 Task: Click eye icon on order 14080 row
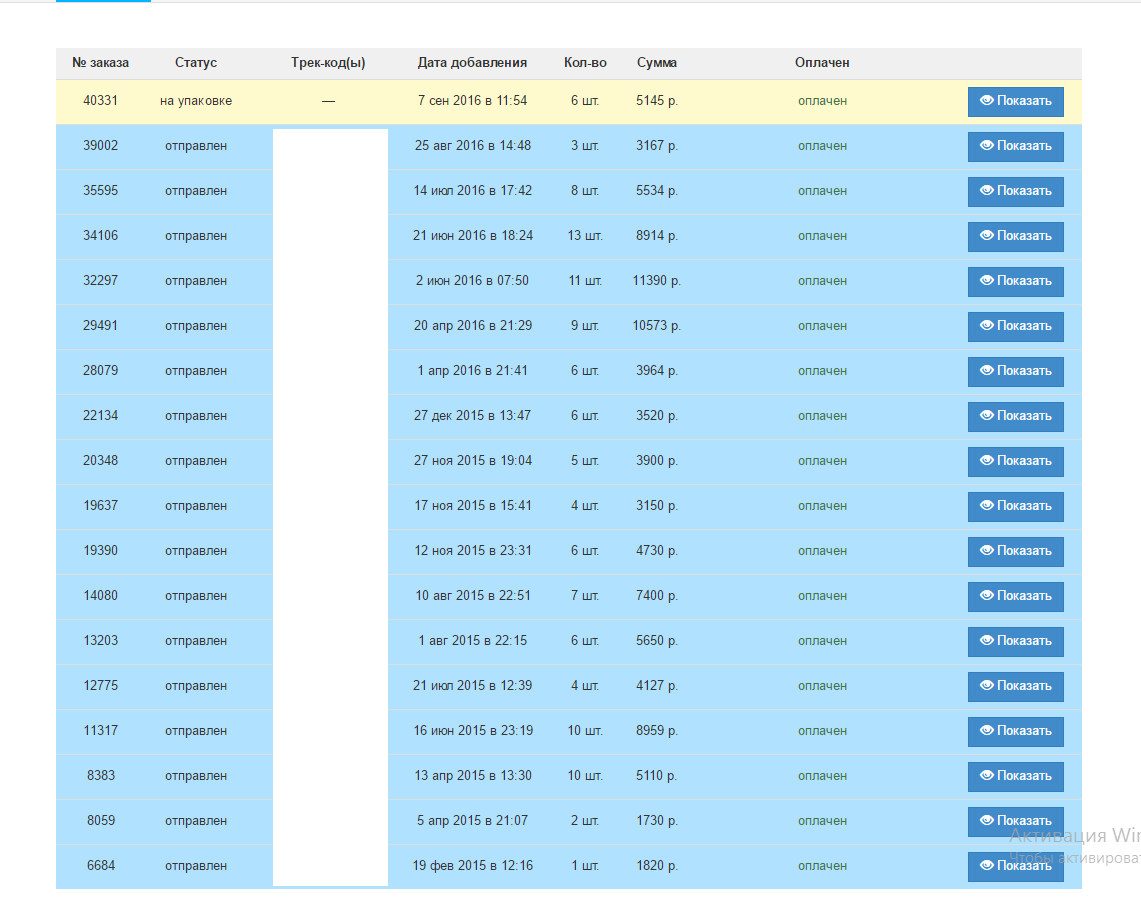point(986,596)
